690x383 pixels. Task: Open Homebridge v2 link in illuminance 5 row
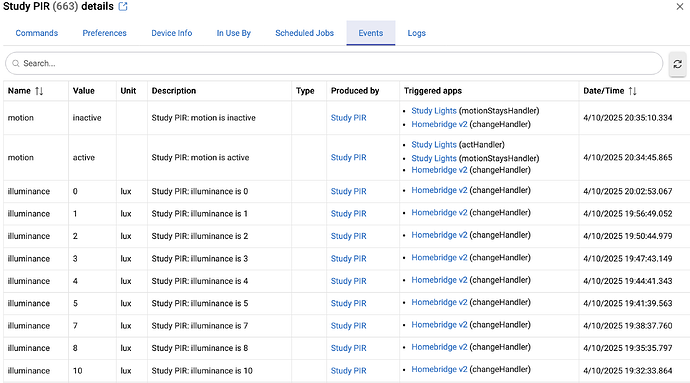tap(439, 302)
